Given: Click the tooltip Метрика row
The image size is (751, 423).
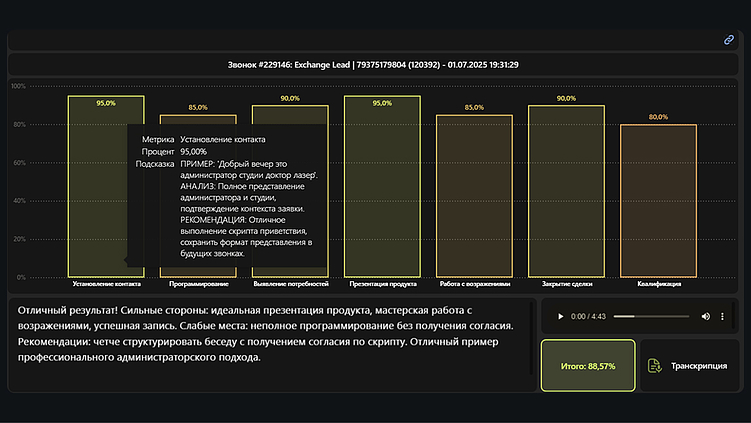Looking at the screenshot, I should [x=204, y=139].
